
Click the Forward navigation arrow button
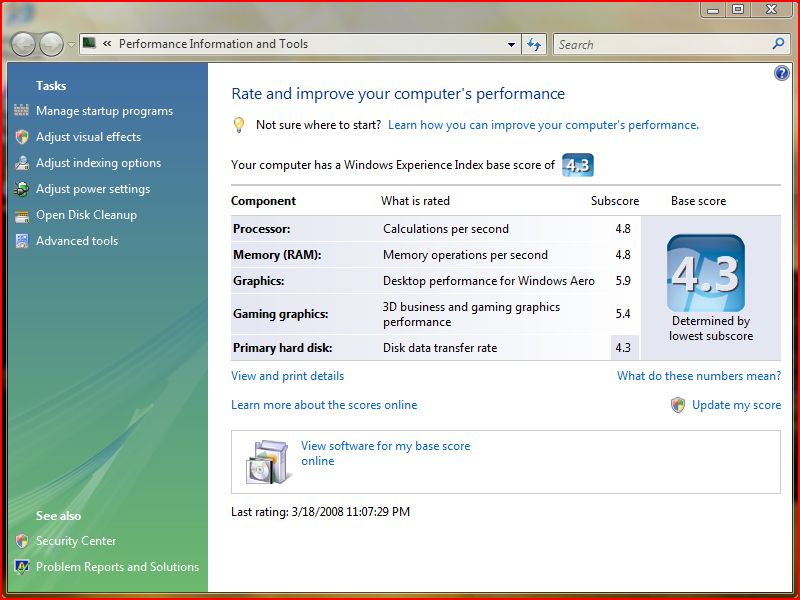click(x=51, y=44)
